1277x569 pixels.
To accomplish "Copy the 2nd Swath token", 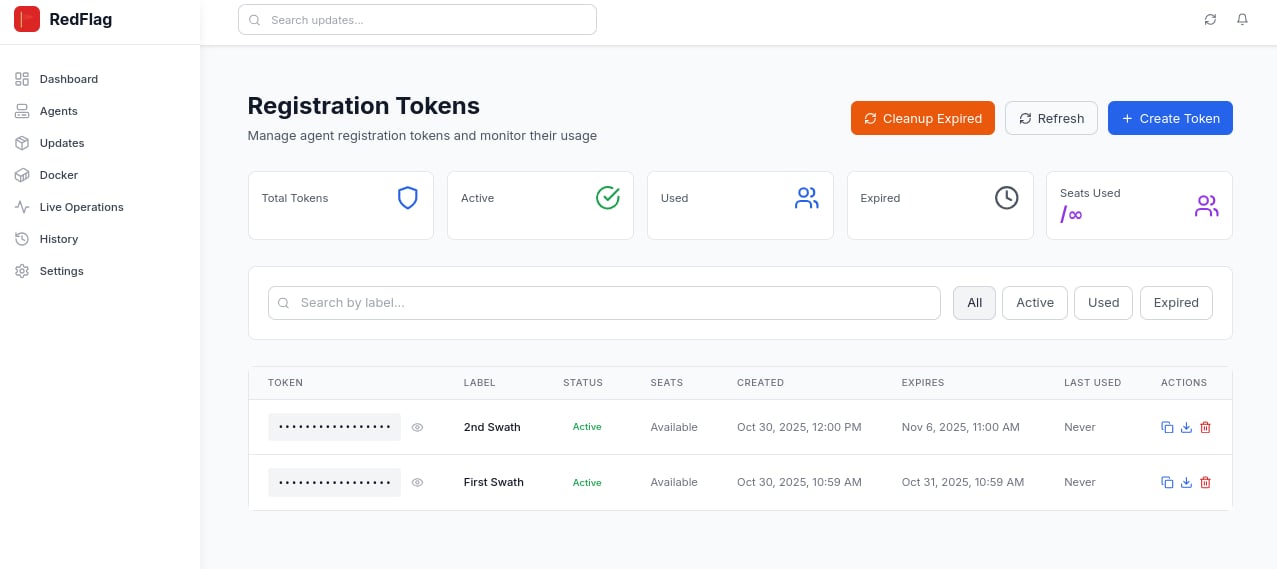I will [1167, 428].
